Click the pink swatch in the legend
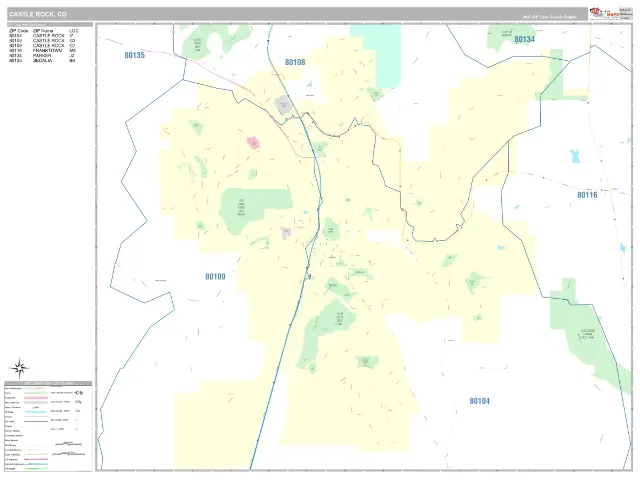Viewport: 640px width, 480px height. 36,398
